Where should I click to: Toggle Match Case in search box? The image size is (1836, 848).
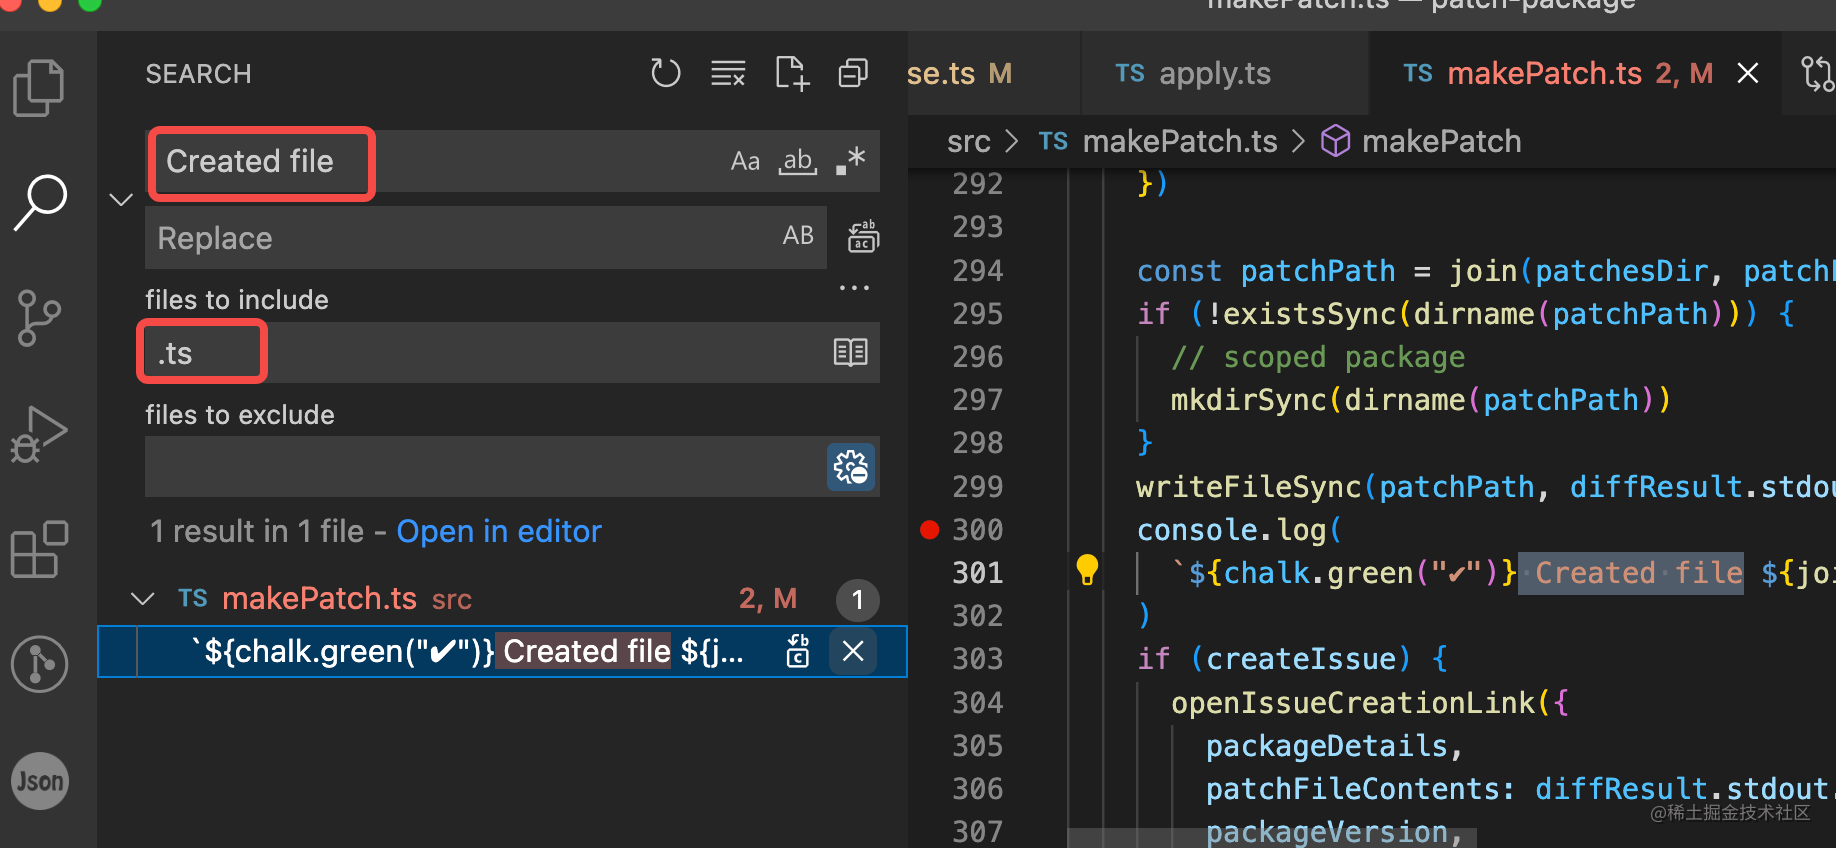coord(745,161)
